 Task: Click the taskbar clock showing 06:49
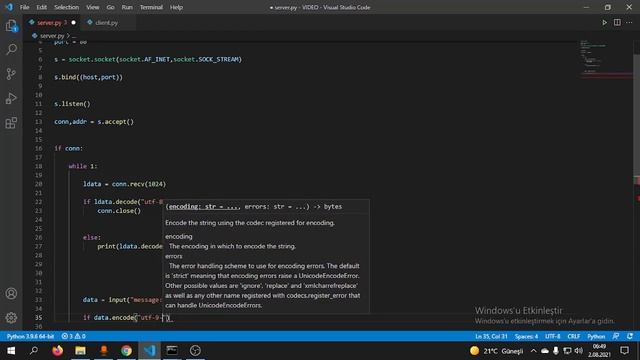pyautogui.click(x=599, y=351)
